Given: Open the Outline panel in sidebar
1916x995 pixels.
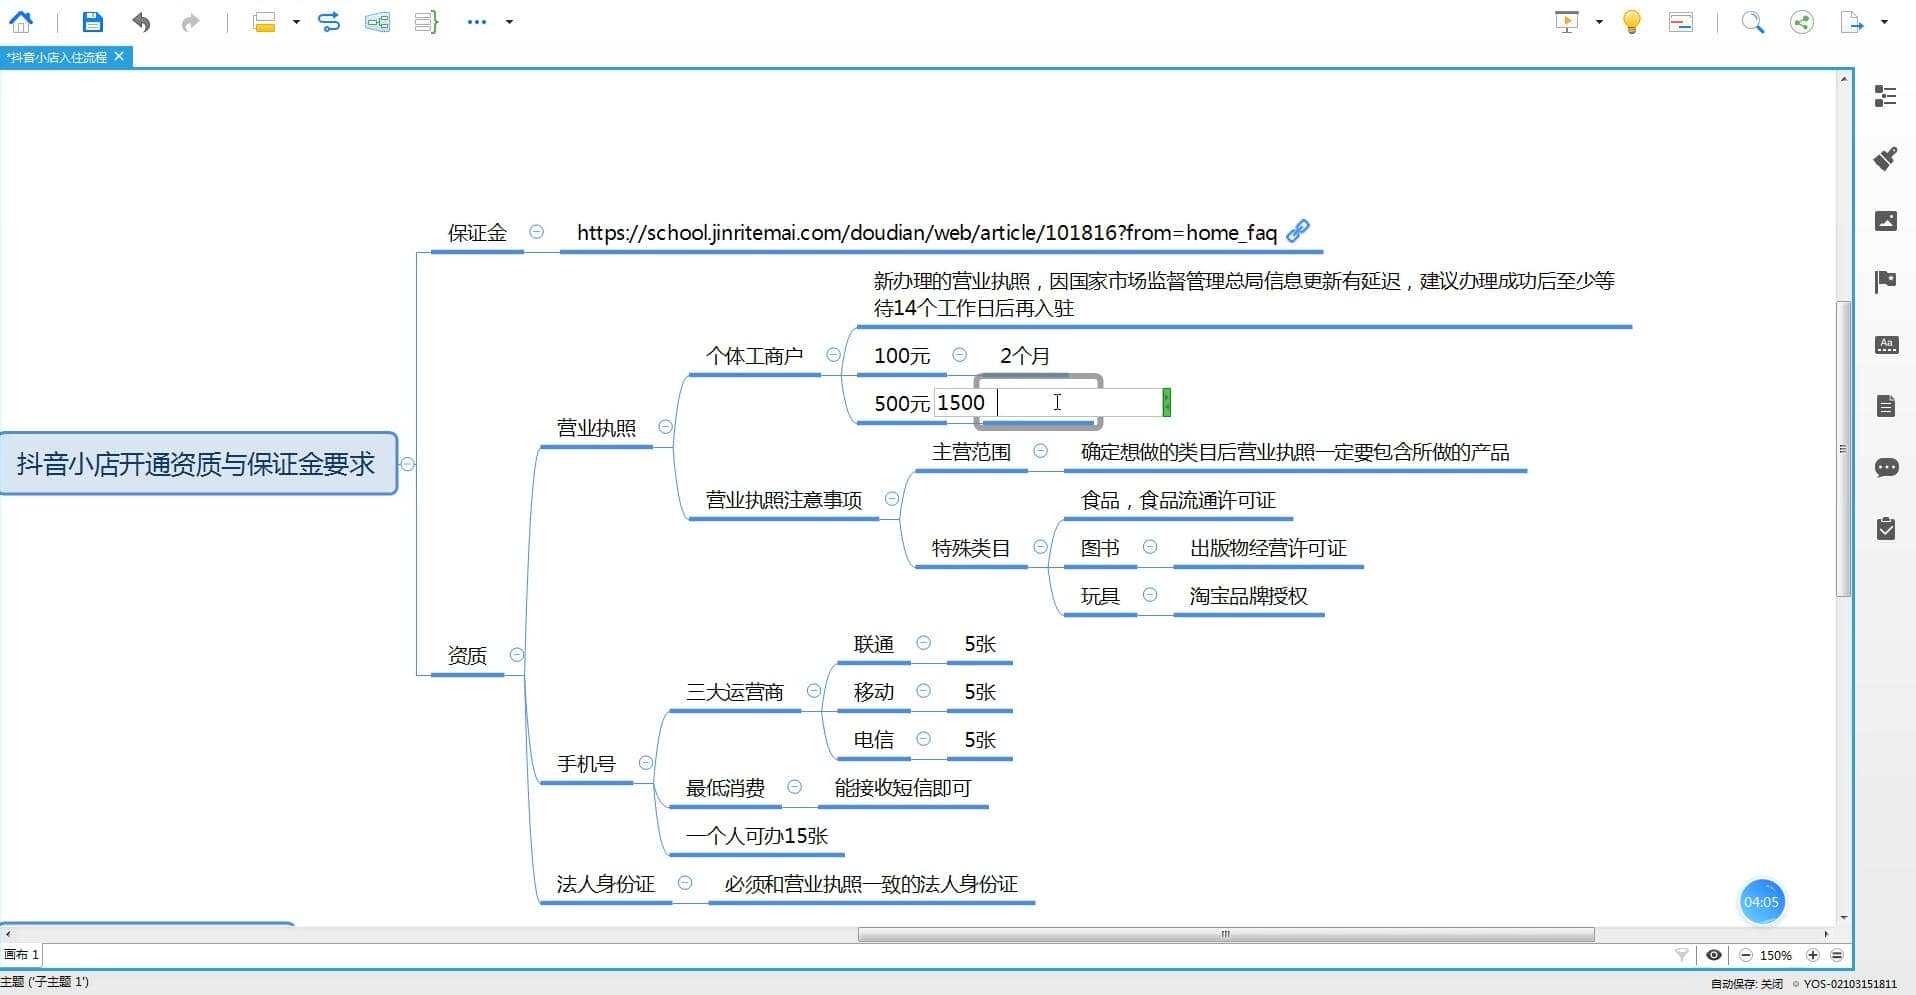Looking at the screenshot, I should [x=1885, y=96].
